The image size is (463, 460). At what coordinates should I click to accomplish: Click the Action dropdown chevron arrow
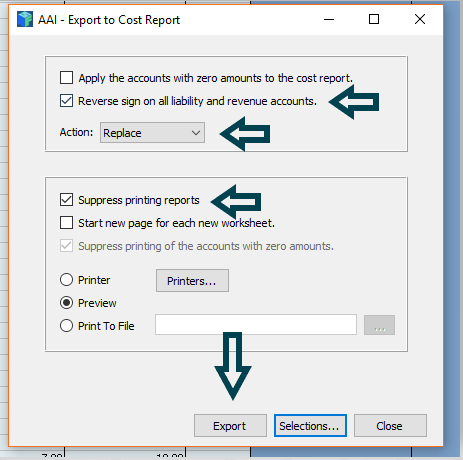point(196,133)
